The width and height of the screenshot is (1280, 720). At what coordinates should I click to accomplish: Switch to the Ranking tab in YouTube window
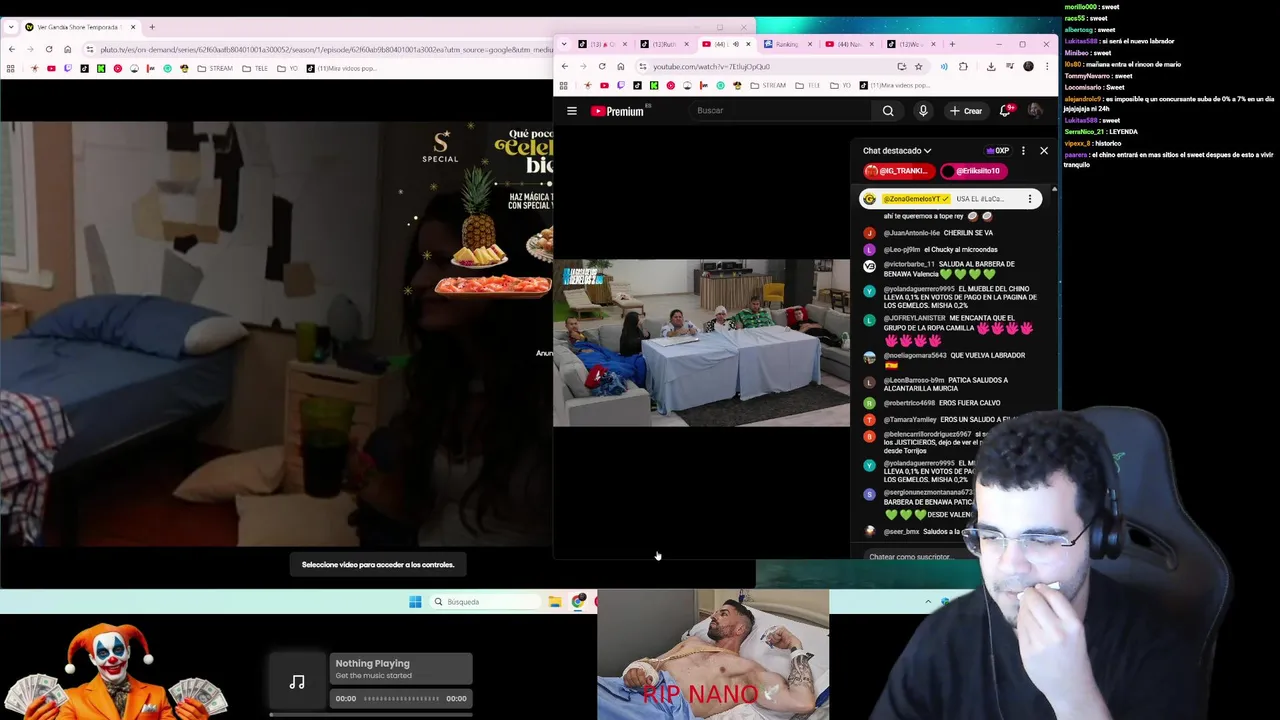point(788,44)
